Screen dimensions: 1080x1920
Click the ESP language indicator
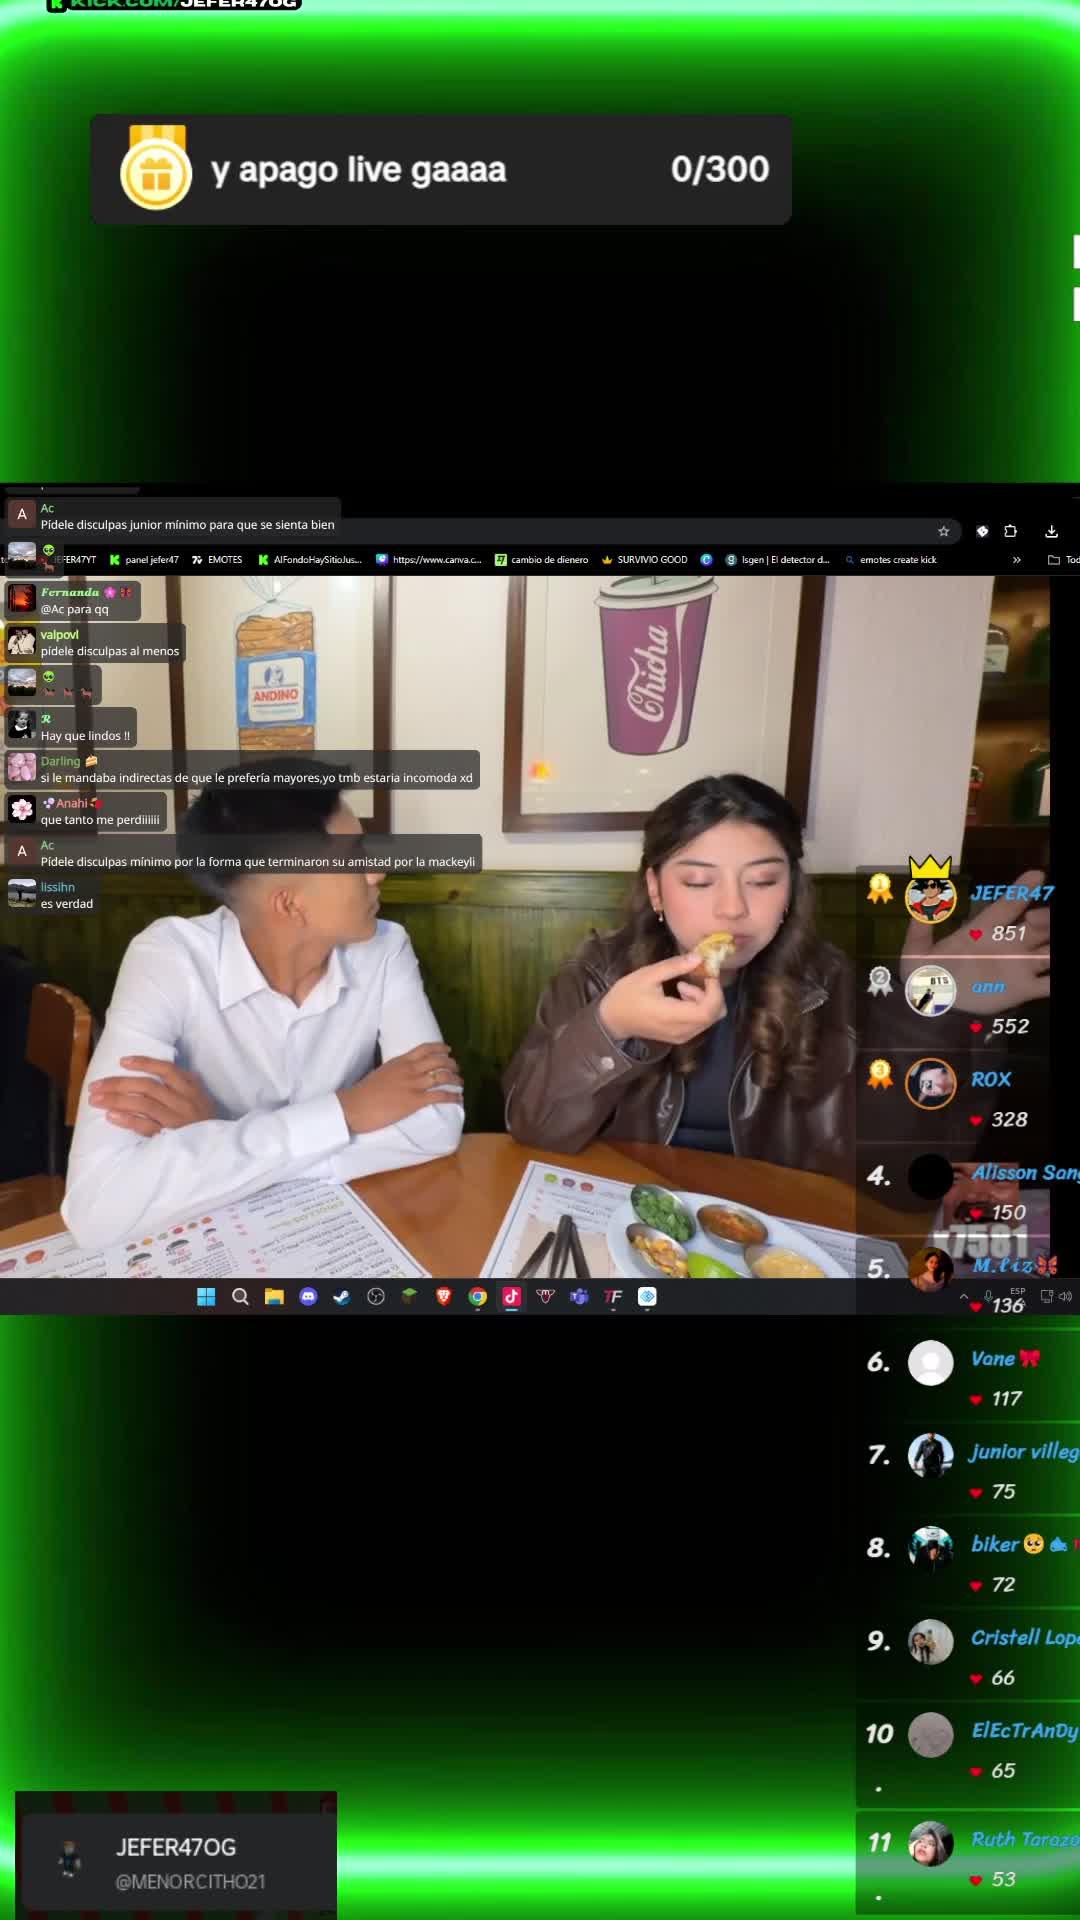click(1017, 1291)
